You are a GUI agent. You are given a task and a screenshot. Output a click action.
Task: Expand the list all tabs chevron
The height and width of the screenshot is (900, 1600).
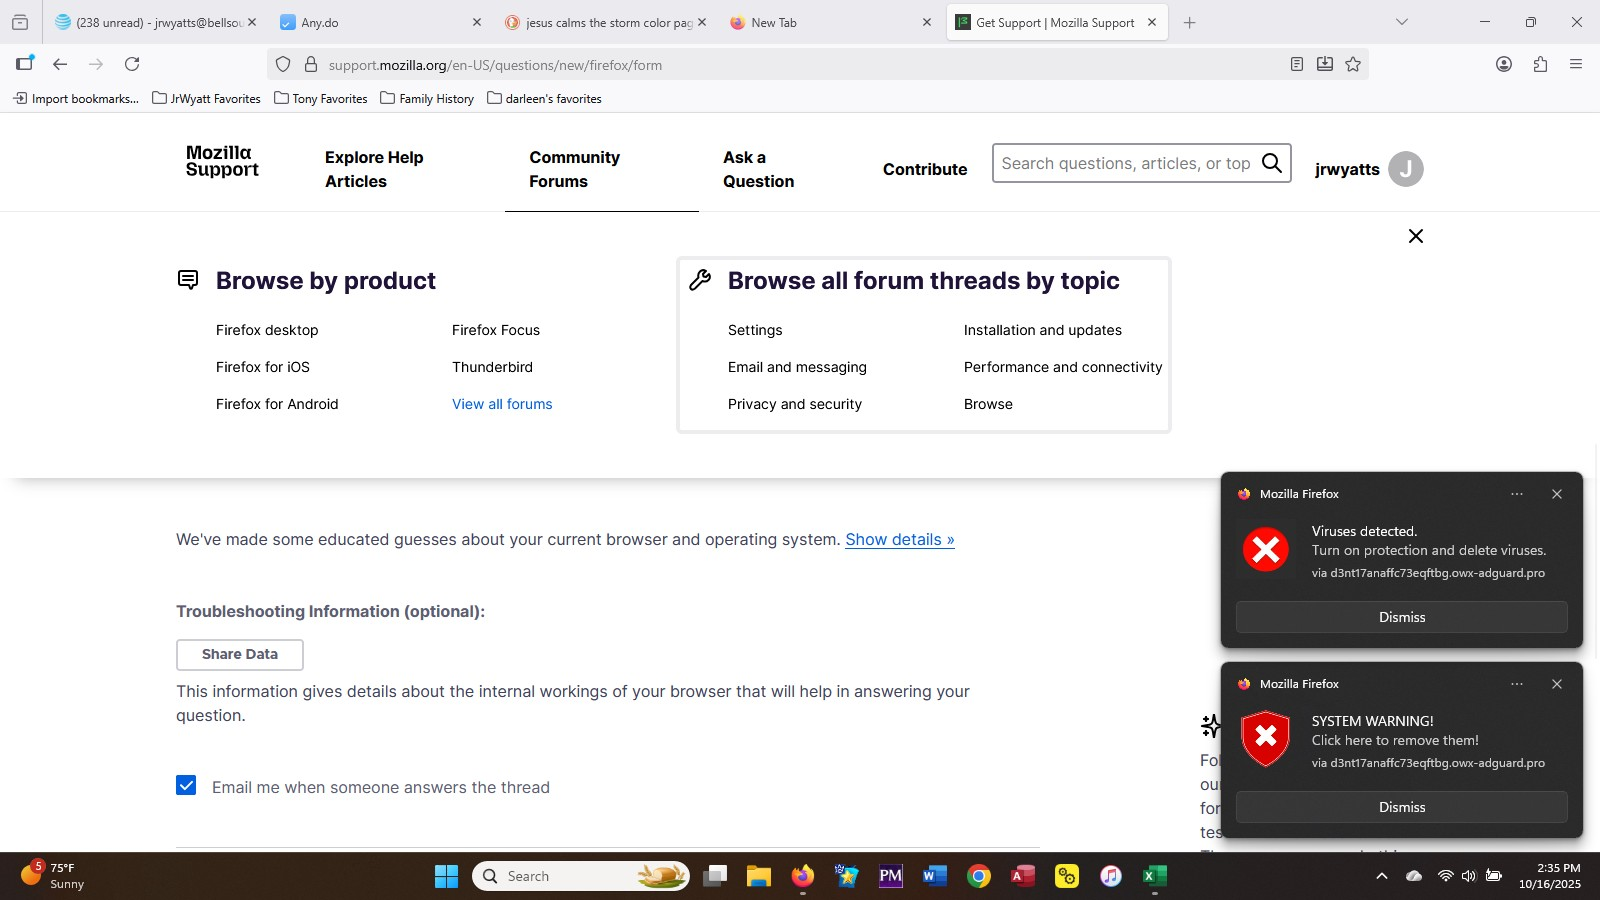(x=1402, y=22)
